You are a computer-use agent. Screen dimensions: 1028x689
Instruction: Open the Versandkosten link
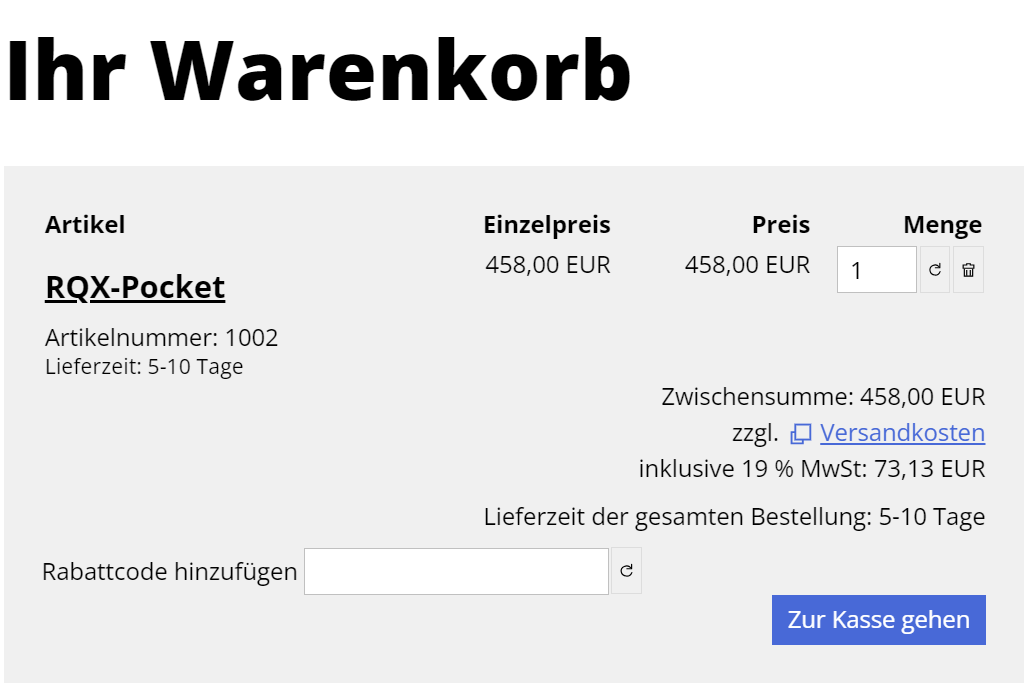pyautogui.click(x=901, y=433)
